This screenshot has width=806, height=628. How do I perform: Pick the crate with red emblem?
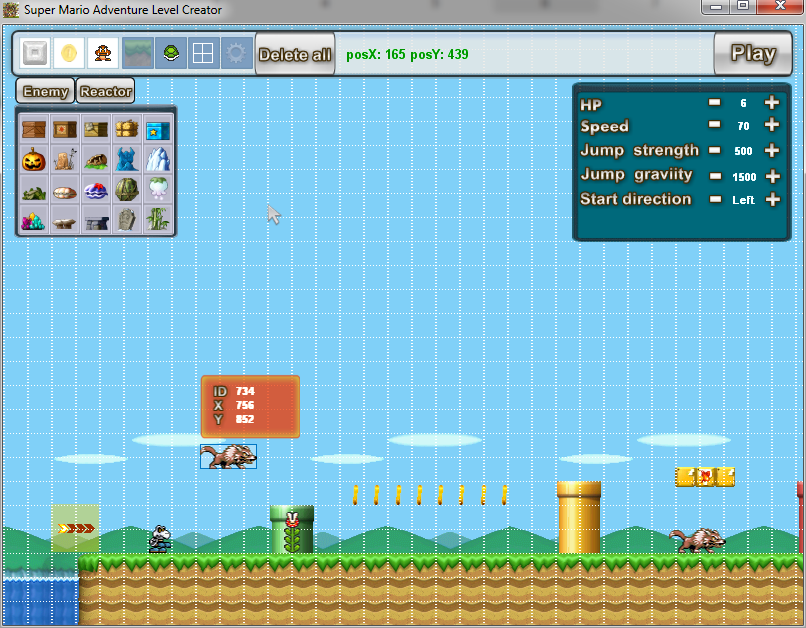coord(65,129)
